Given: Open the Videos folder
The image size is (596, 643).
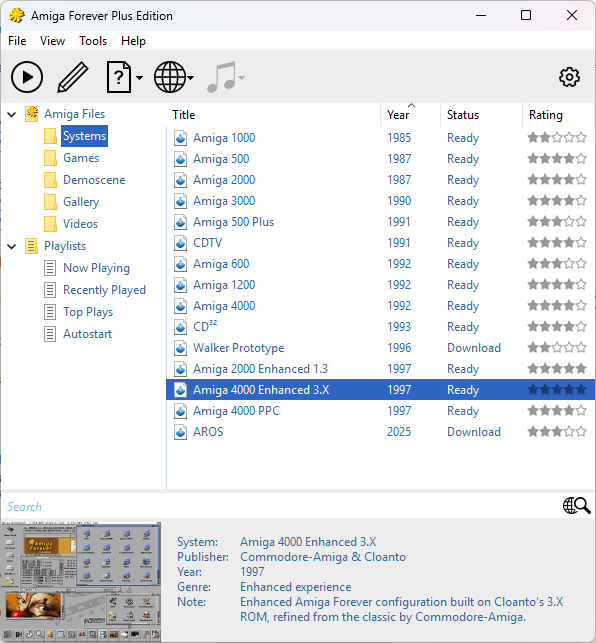Looking at the screenshot, I should coord(80,224).
